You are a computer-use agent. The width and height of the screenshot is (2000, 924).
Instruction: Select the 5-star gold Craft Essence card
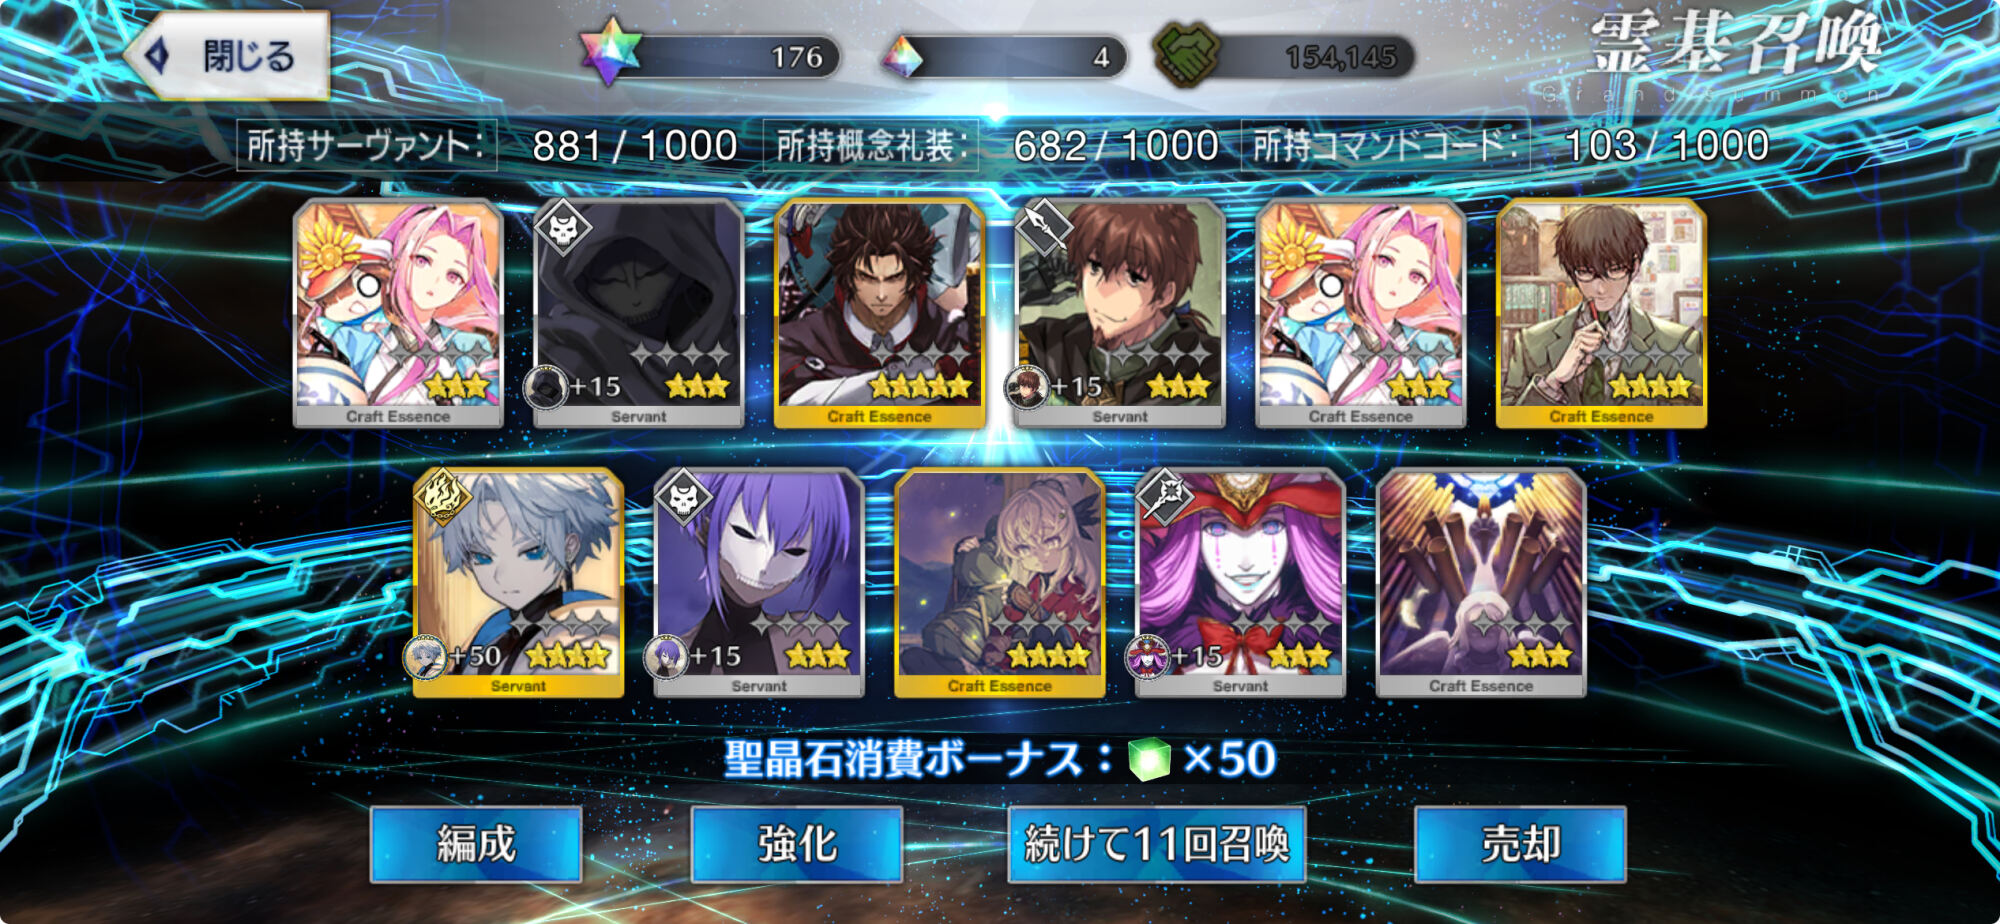point(879,313)
